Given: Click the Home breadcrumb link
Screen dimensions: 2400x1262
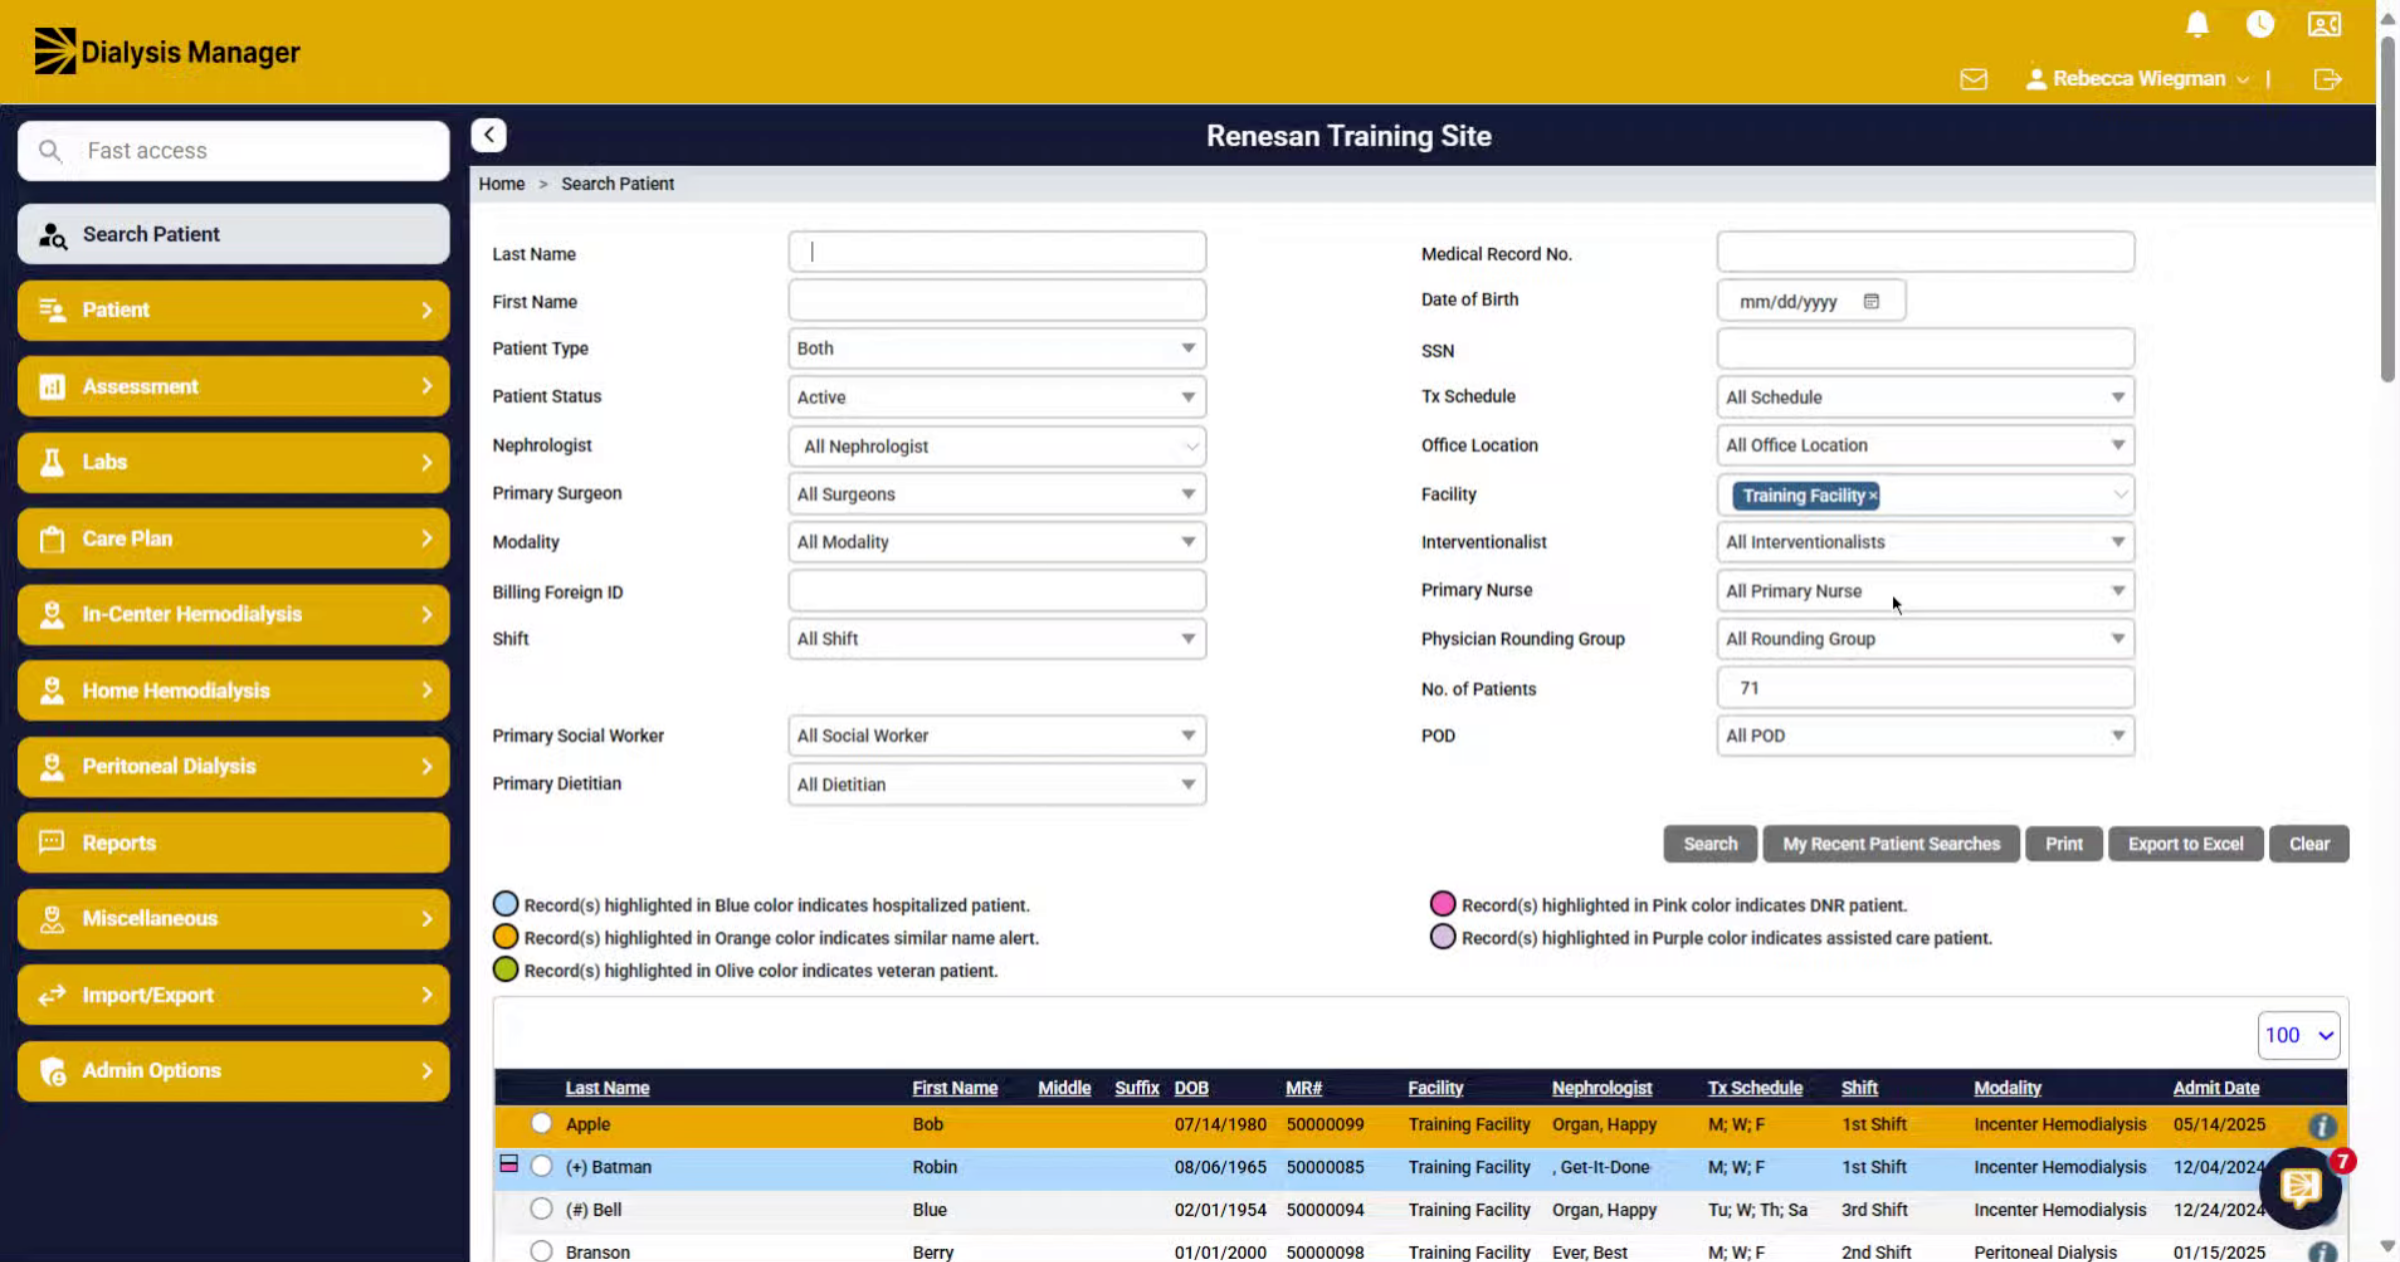Looking at the screenshot, I should [x=501, y=184].
